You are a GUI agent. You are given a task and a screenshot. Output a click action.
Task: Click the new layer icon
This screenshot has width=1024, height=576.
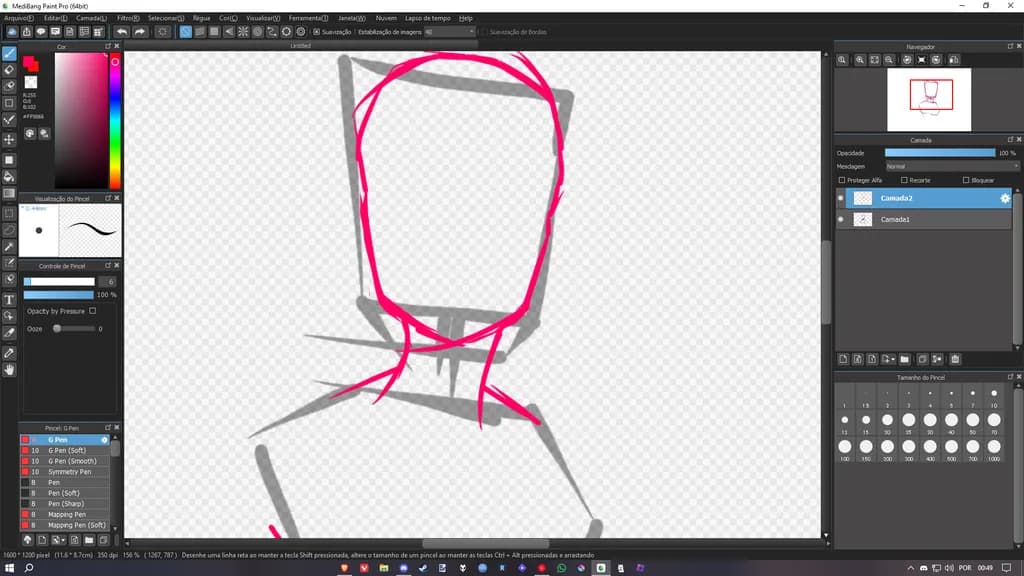pos(843,359)
